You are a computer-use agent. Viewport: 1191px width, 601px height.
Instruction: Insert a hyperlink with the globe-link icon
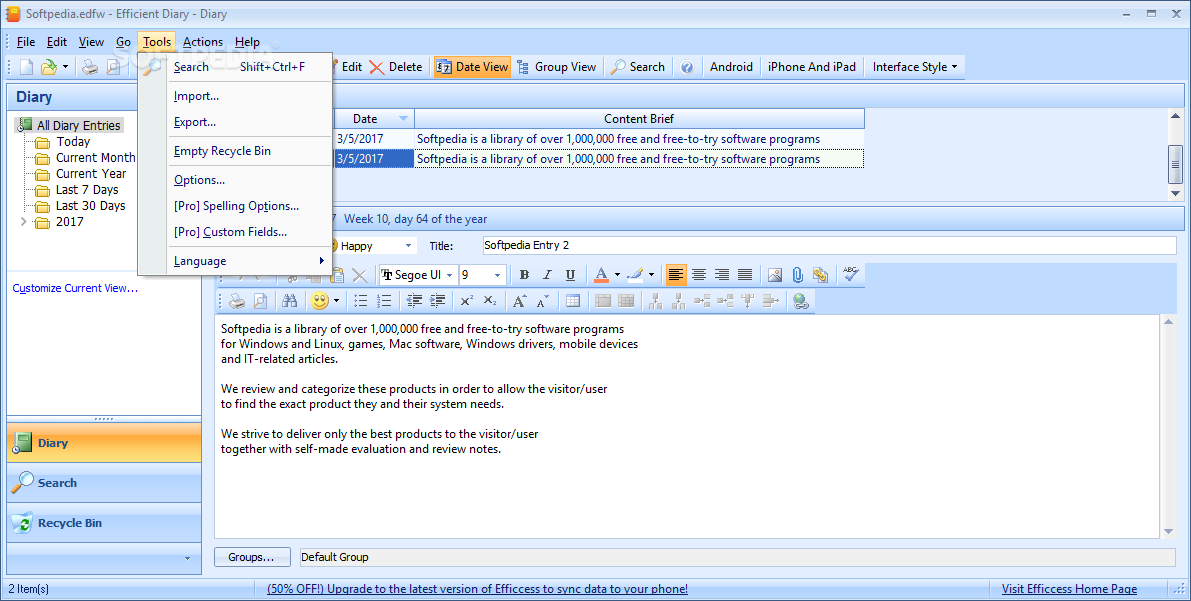point(801,301)
